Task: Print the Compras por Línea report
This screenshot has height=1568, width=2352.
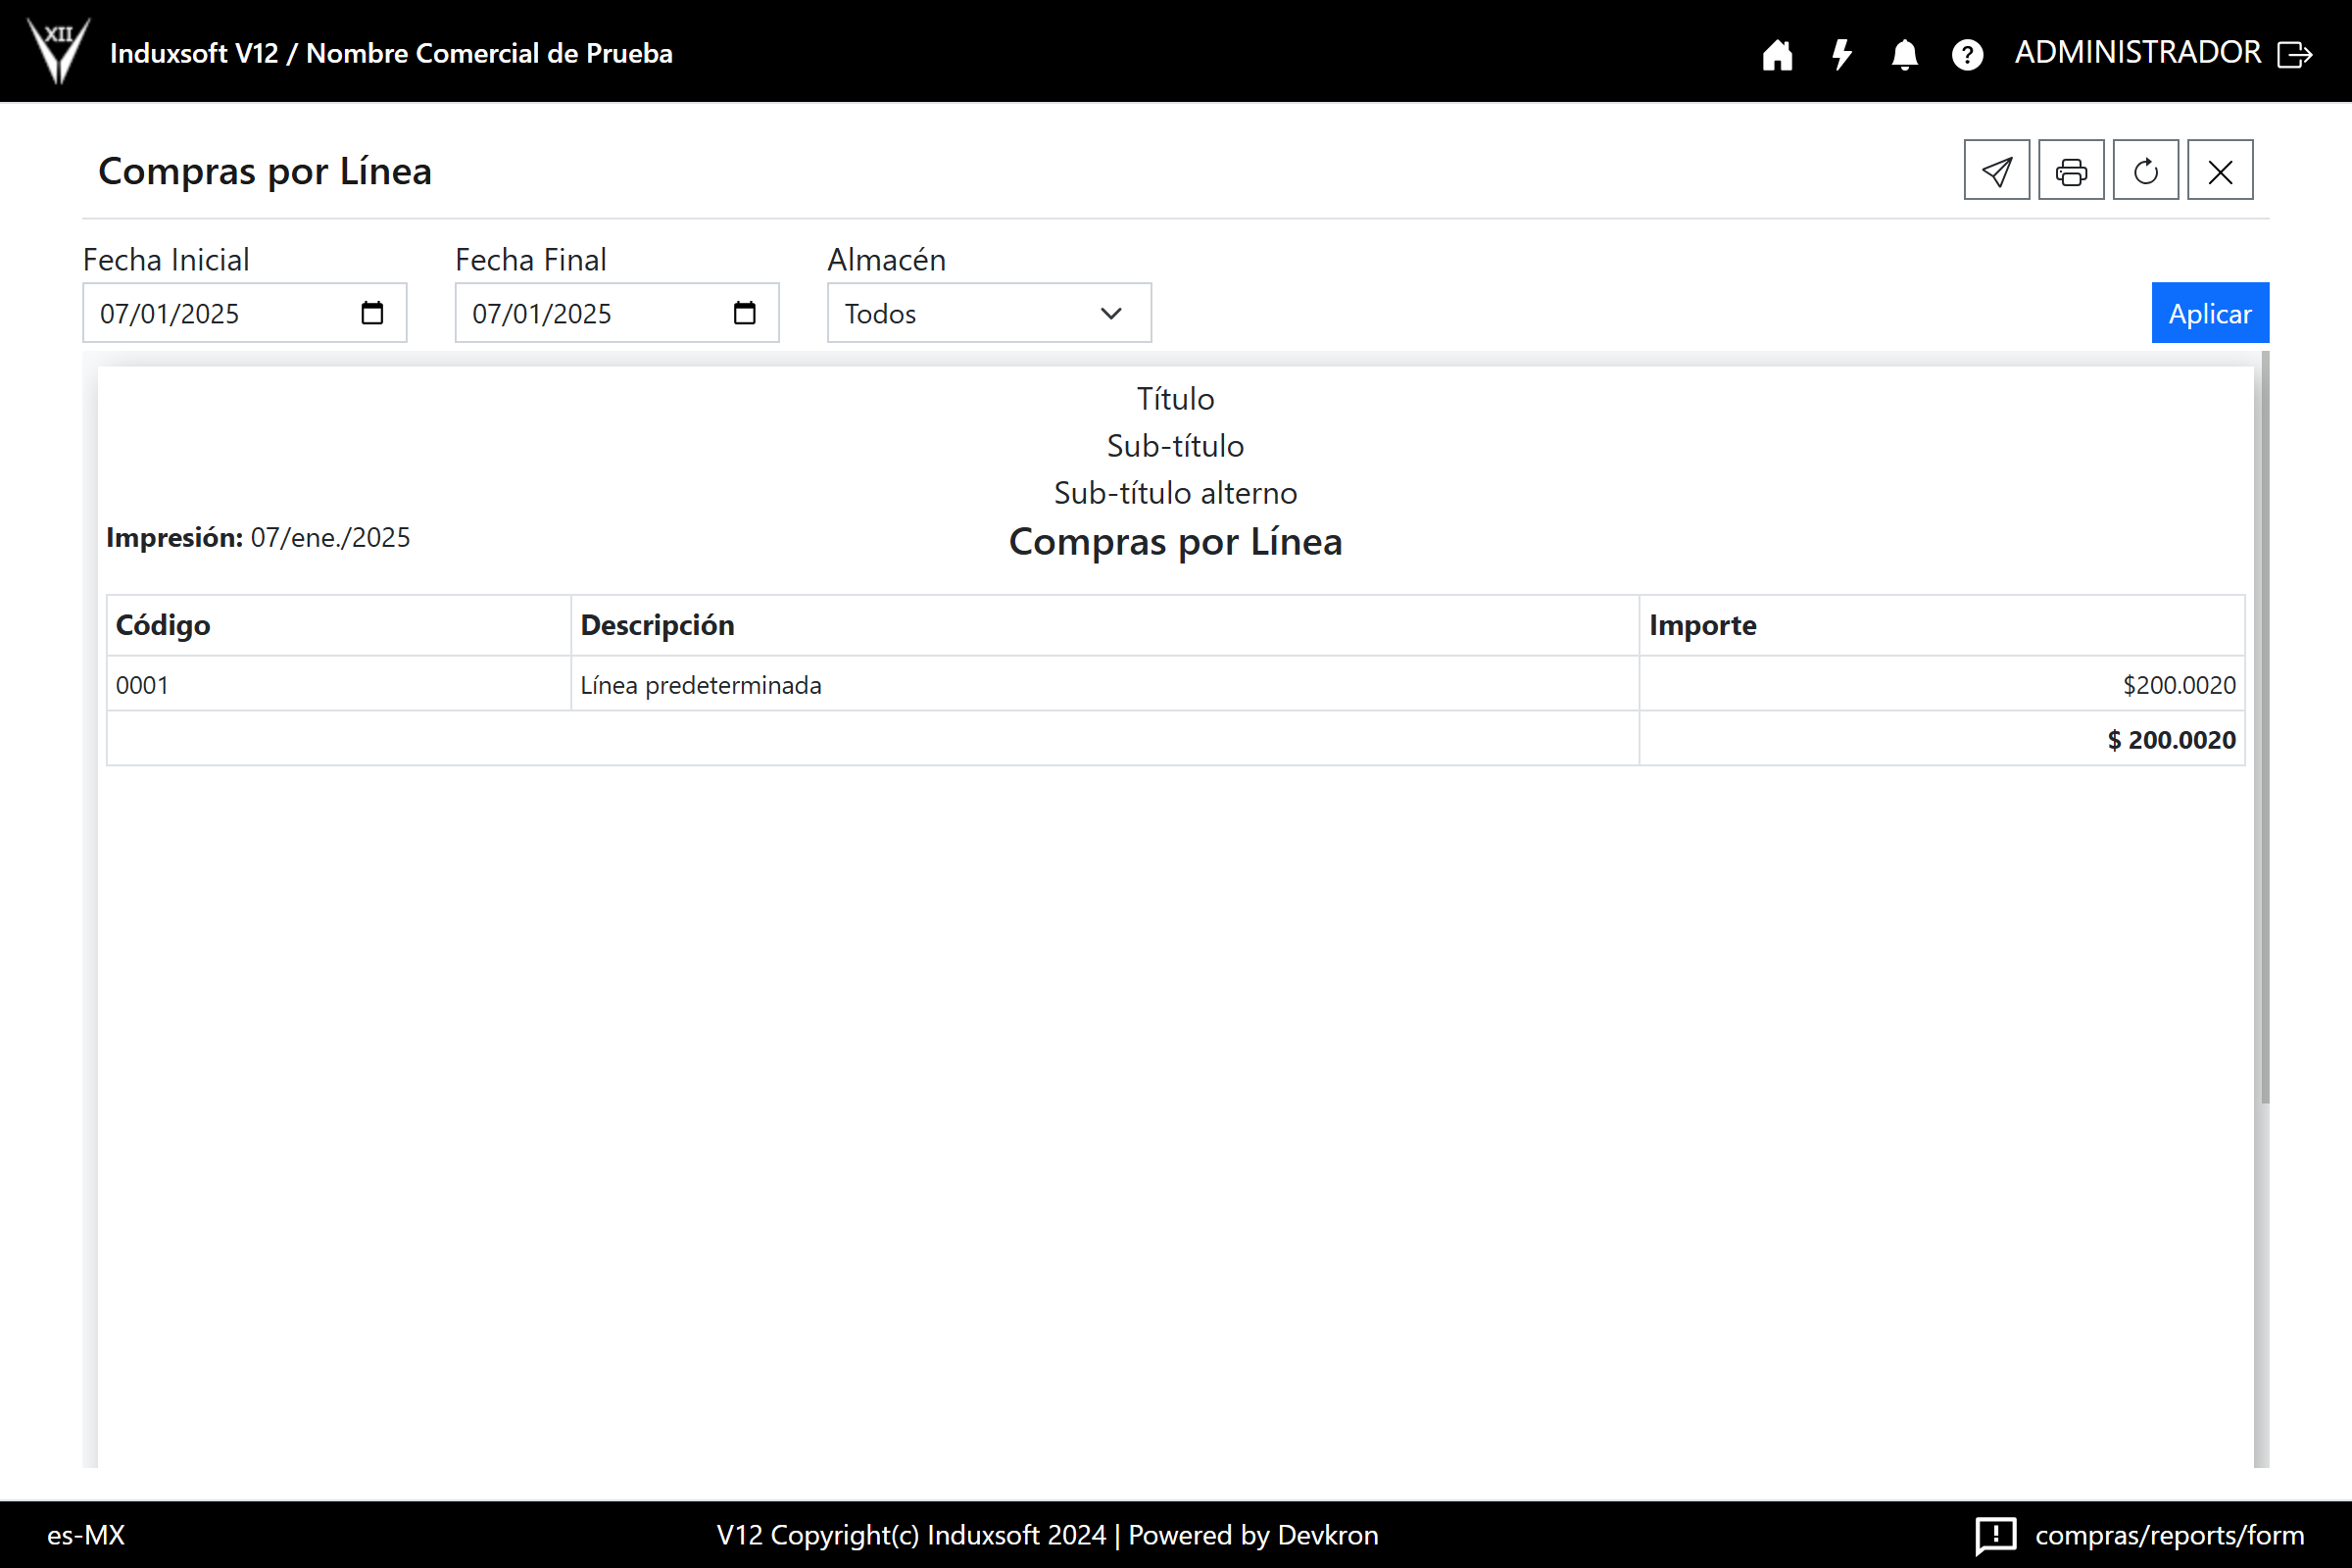Action: [x=2071, y=171]
